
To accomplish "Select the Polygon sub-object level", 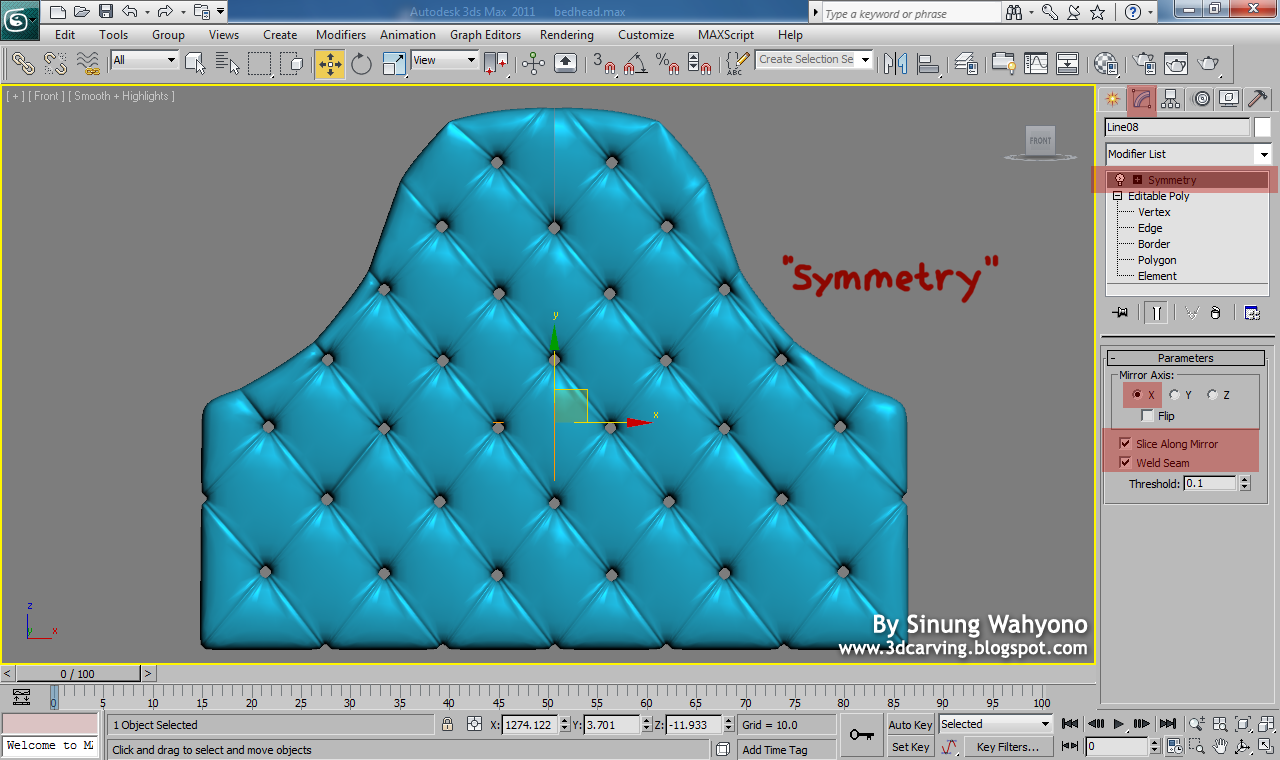I will (x=1157, y=260).
